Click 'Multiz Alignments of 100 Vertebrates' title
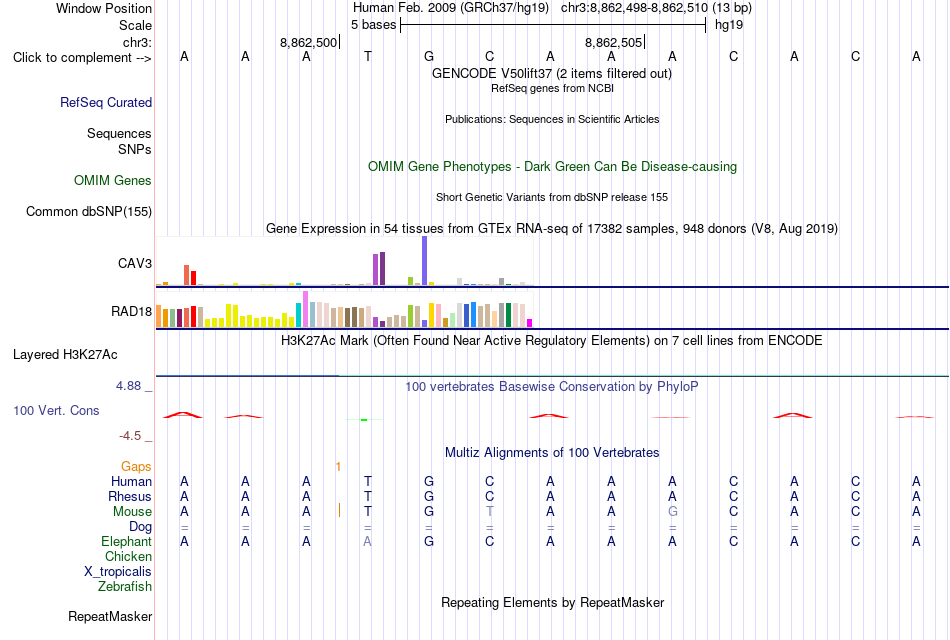The height and width of the screenshot is (640, 950). point(552,453)
